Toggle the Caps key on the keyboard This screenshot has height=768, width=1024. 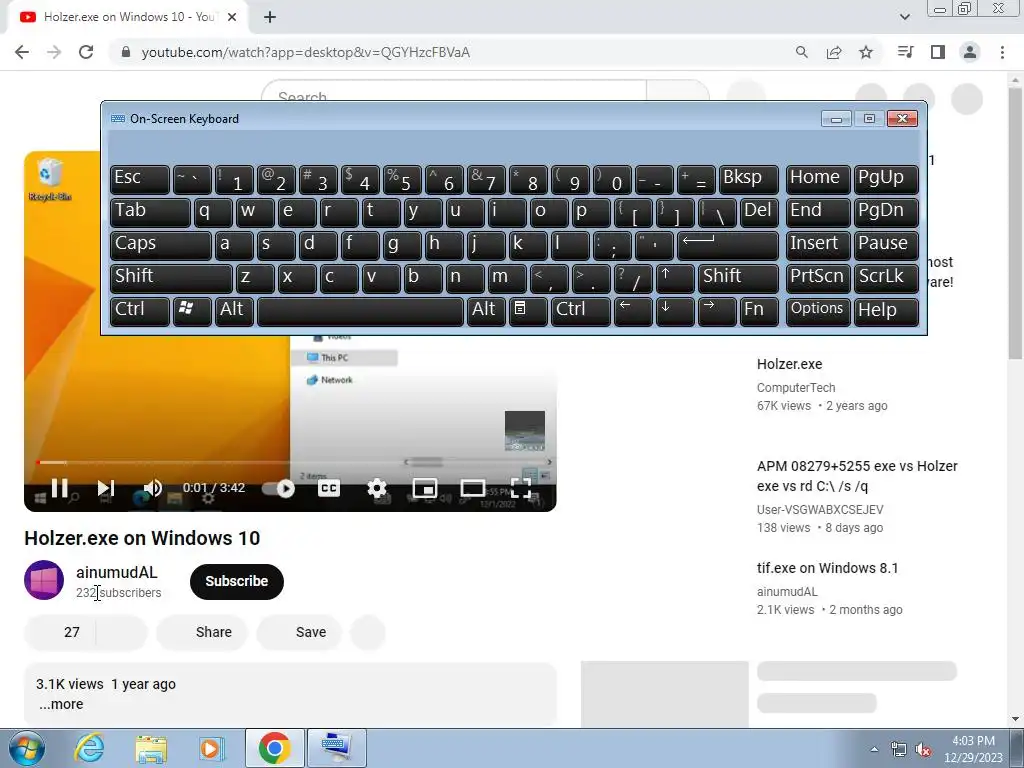coord(161,246)
